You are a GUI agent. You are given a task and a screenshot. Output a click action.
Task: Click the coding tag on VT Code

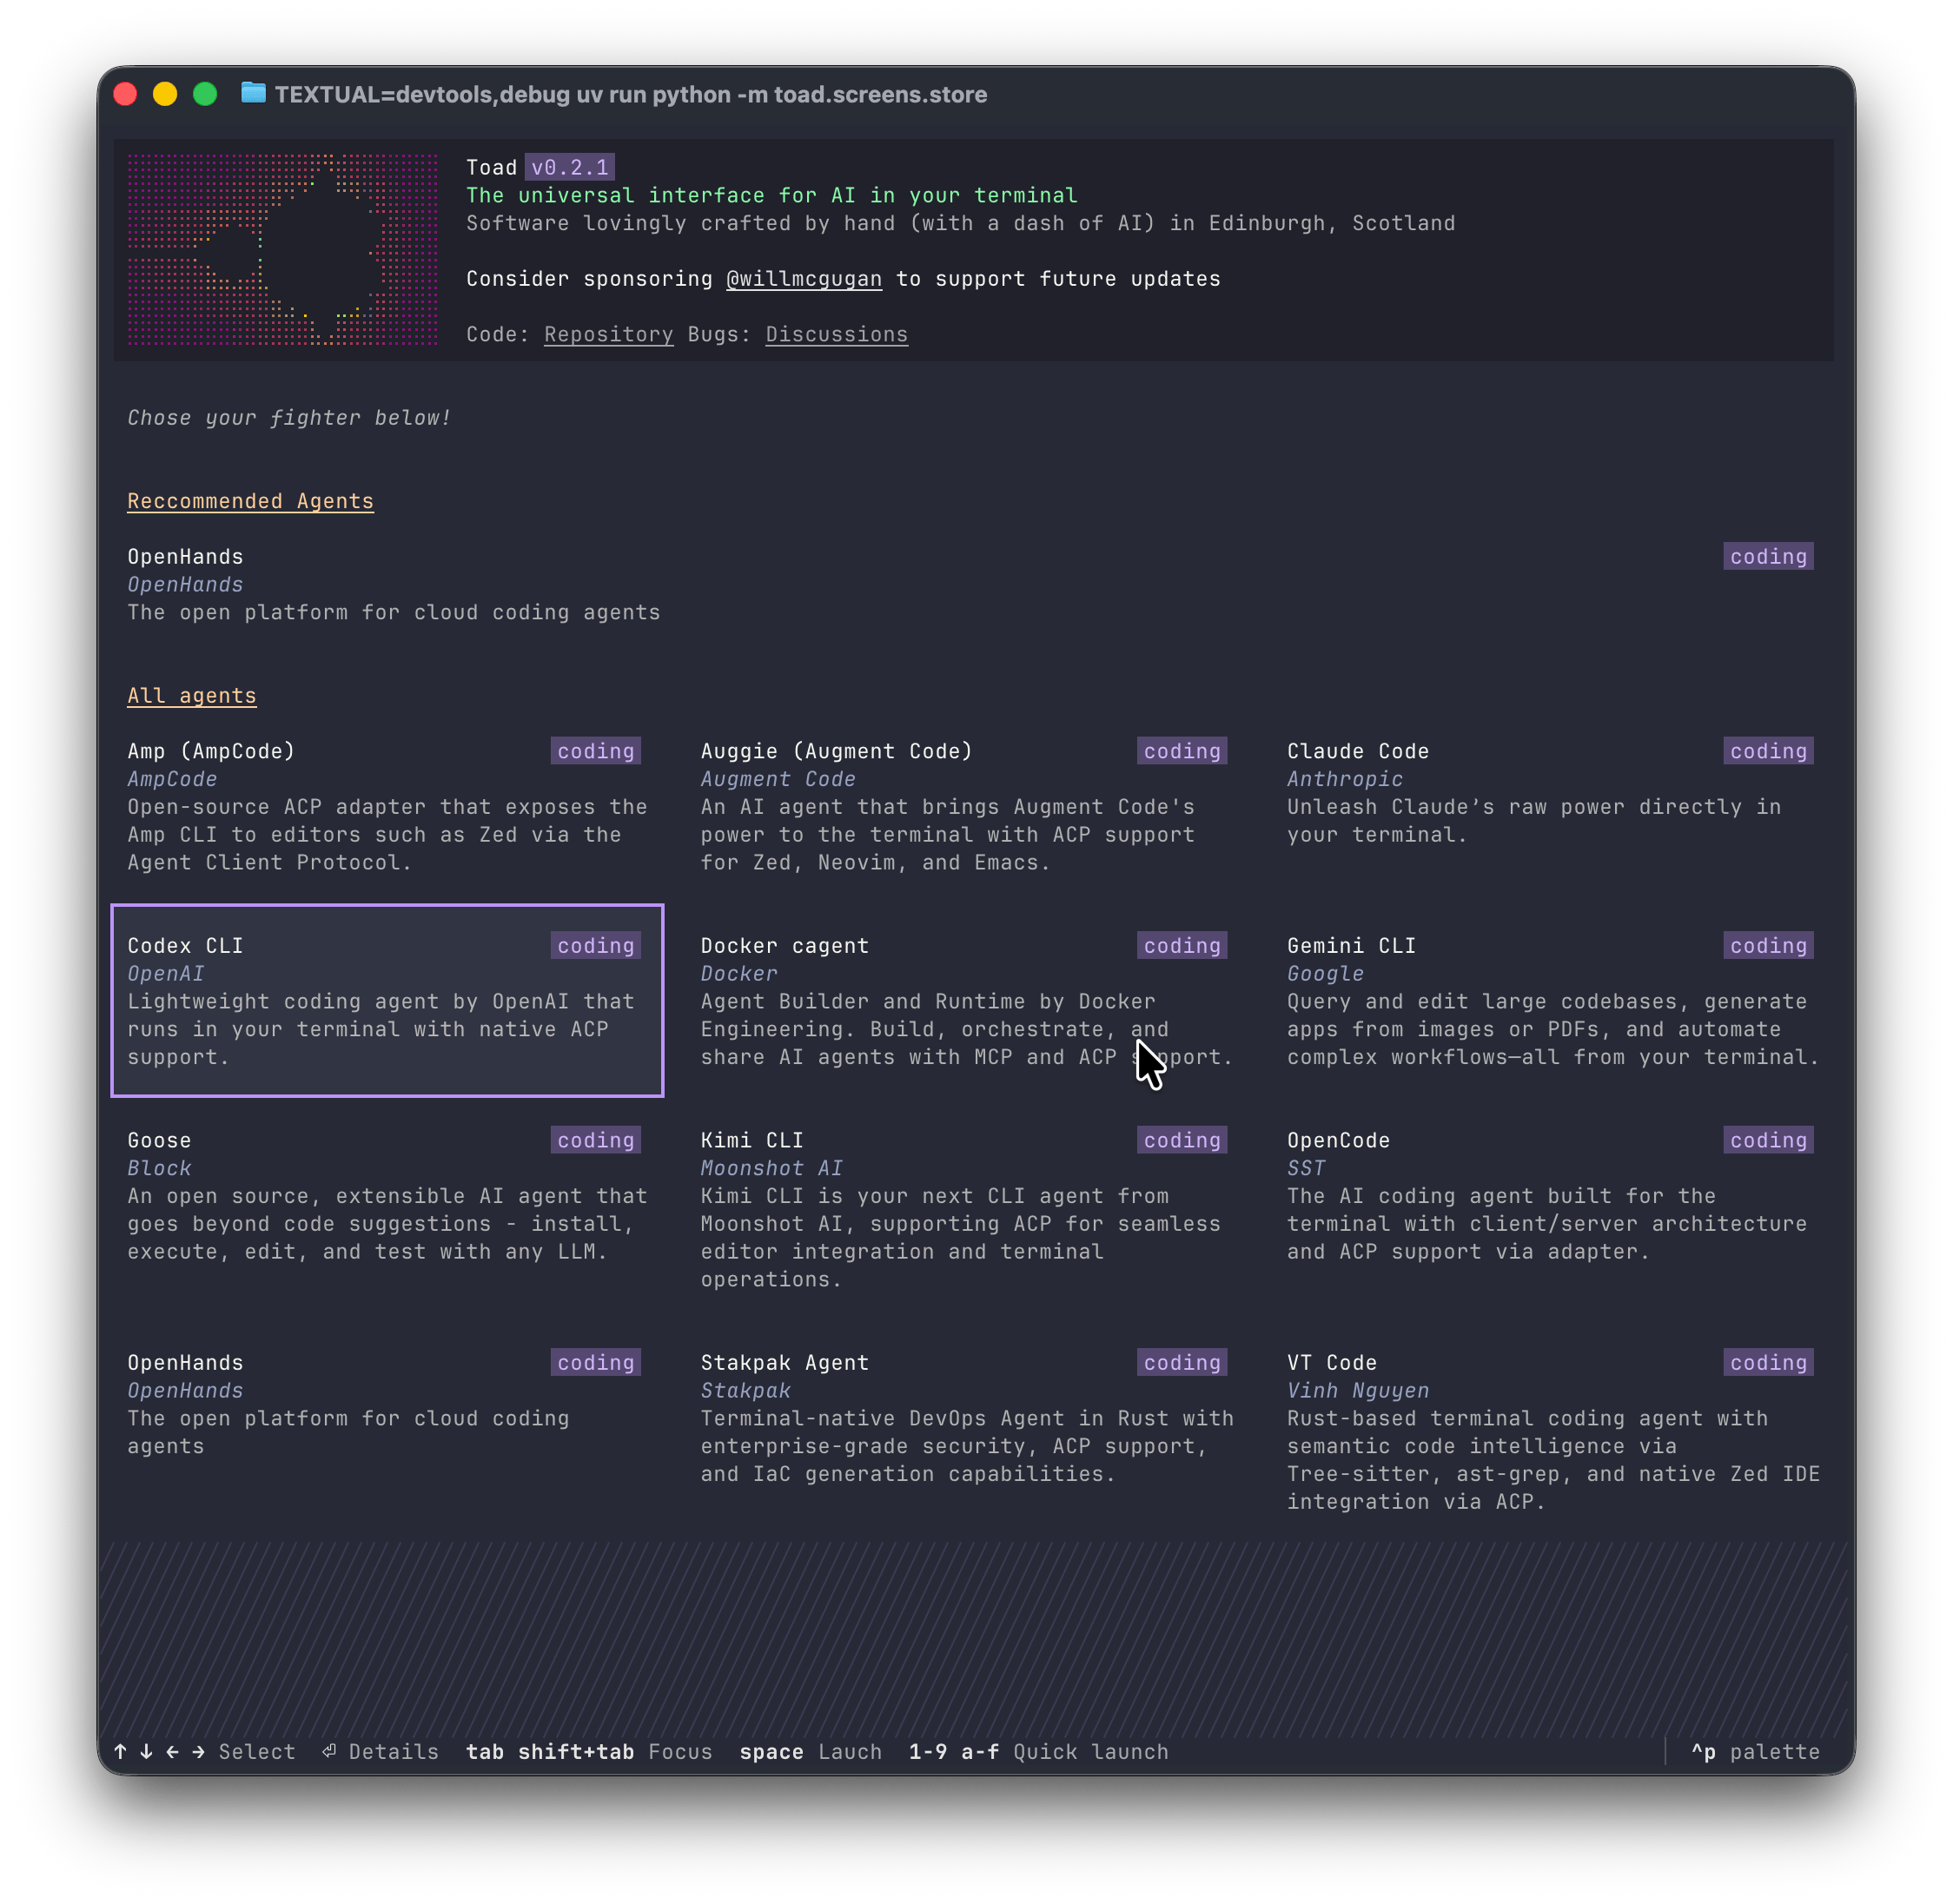1767,1363
